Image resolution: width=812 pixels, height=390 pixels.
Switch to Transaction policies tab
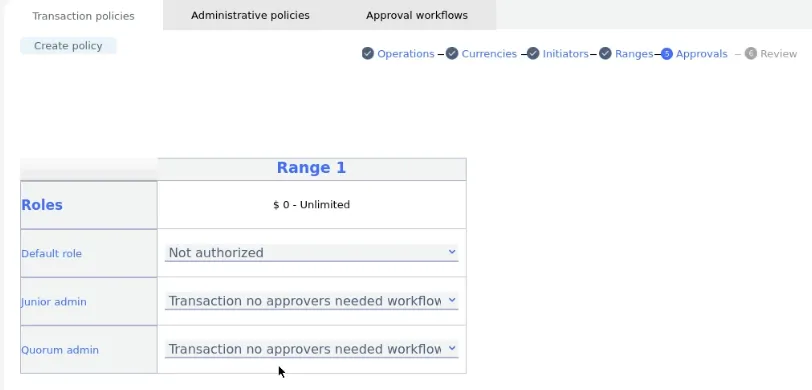pyautogui.click(x=83, y=16)
